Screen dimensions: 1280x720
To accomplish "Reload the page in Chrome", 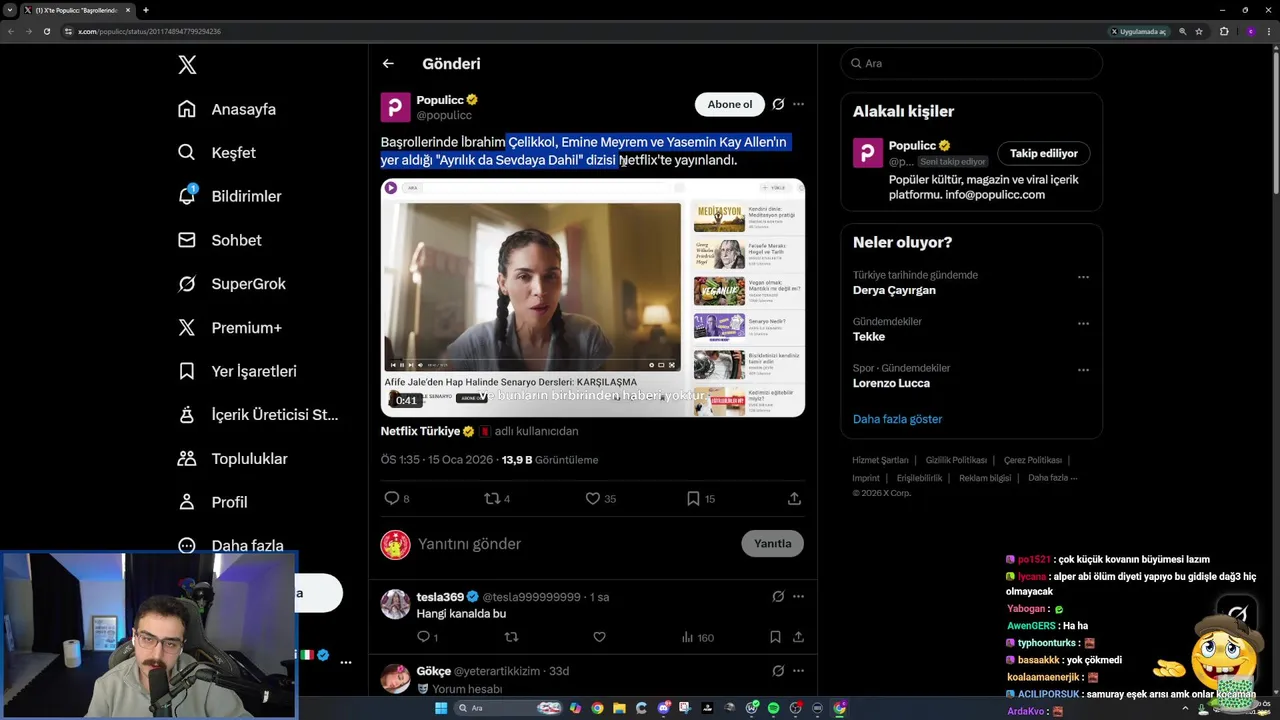I will pyautogui.click(x=47, y=31).
